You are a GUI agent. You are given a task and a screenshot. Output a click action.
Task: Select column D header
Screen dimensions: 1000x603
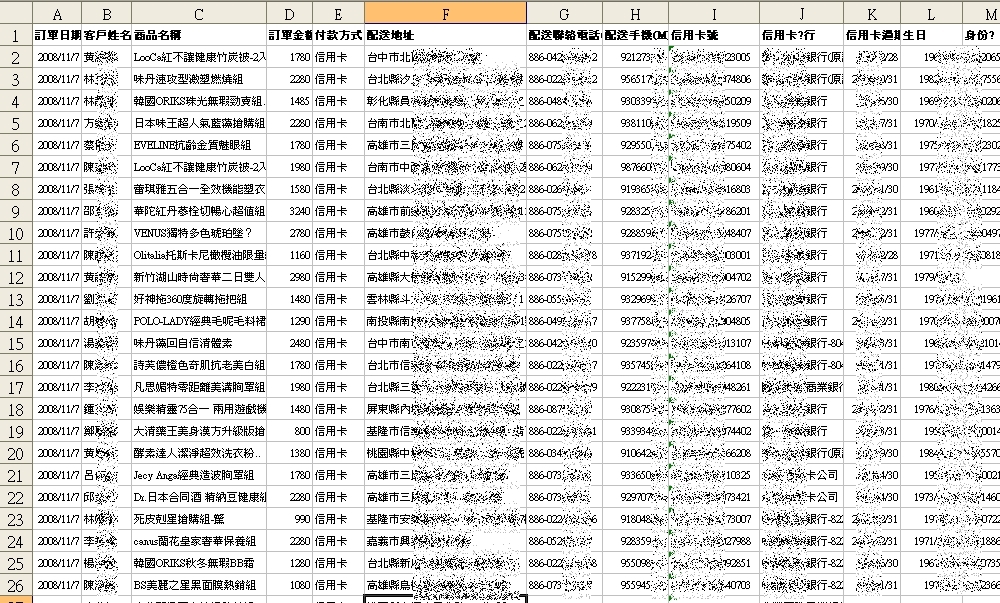[x=290, y=13]
